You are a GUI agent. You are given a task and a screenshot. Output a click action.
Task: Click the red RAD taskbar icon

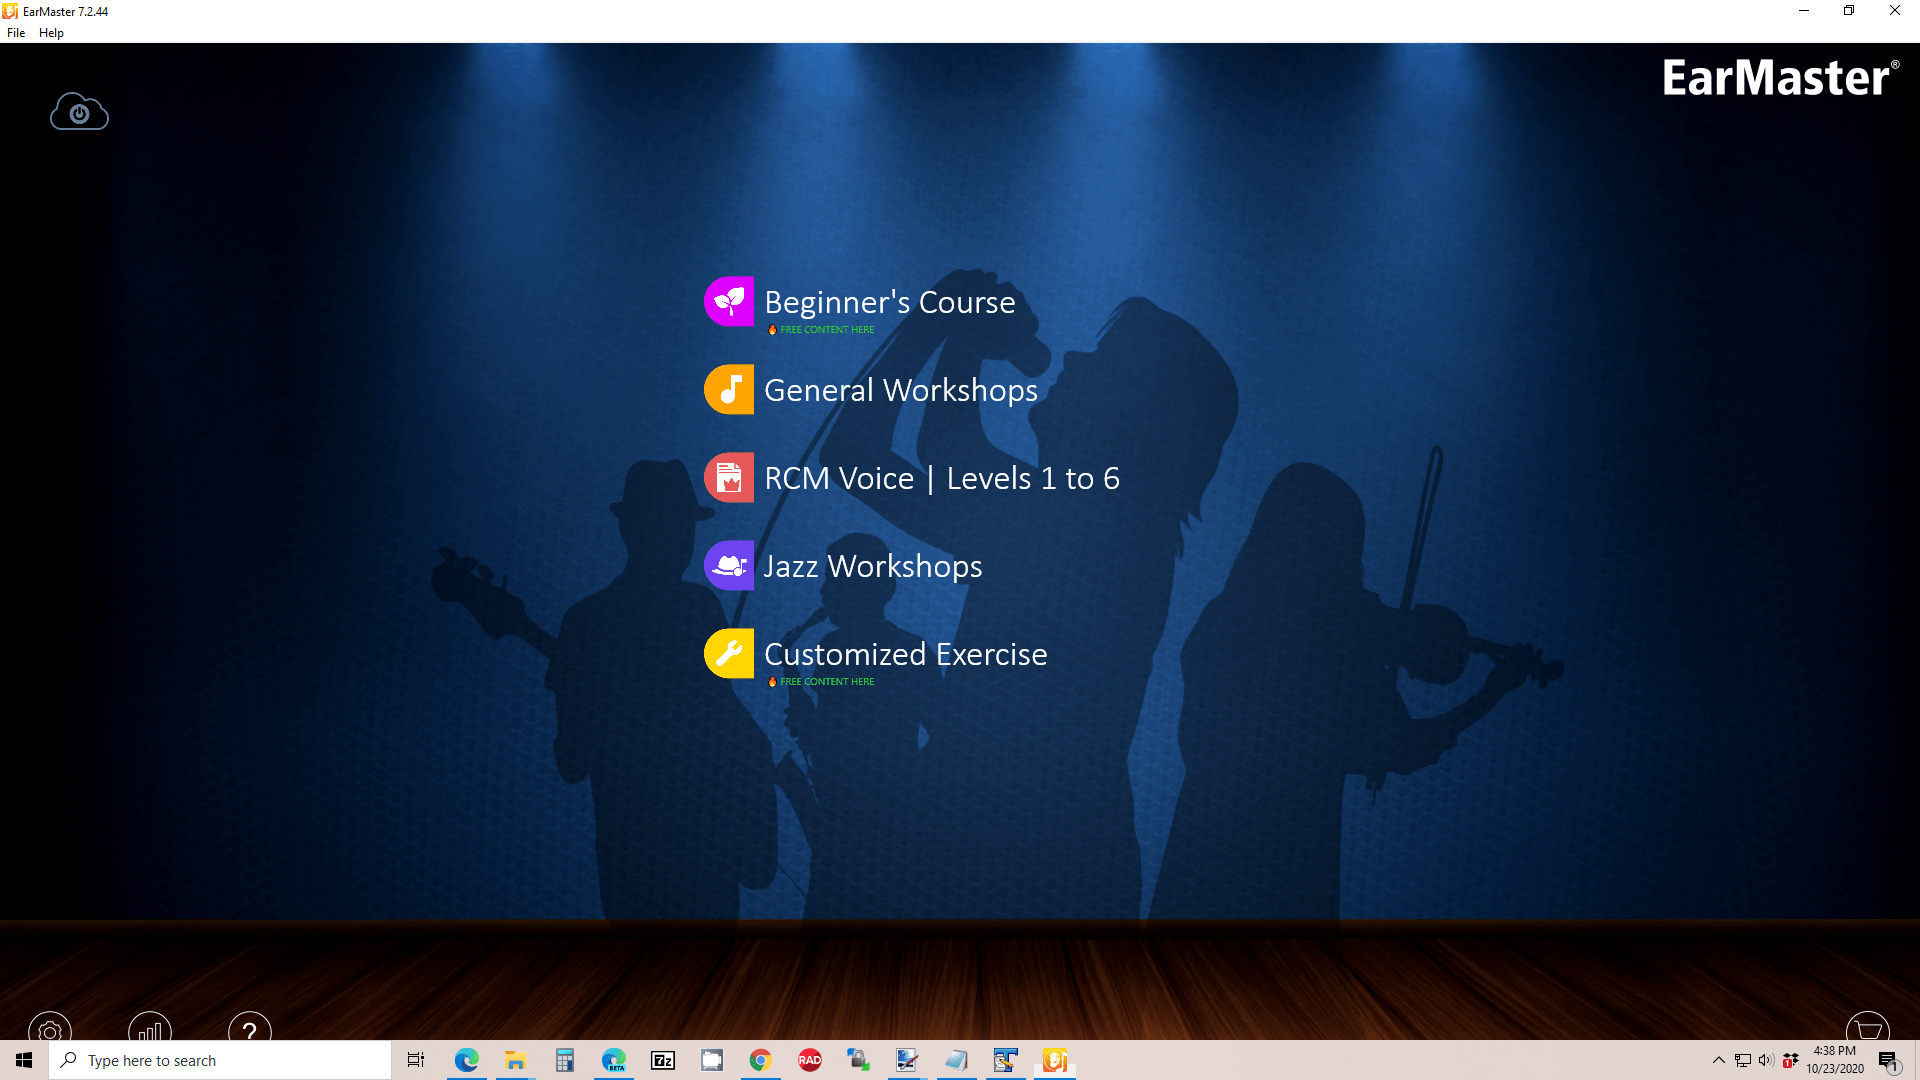coord(809,1060)
